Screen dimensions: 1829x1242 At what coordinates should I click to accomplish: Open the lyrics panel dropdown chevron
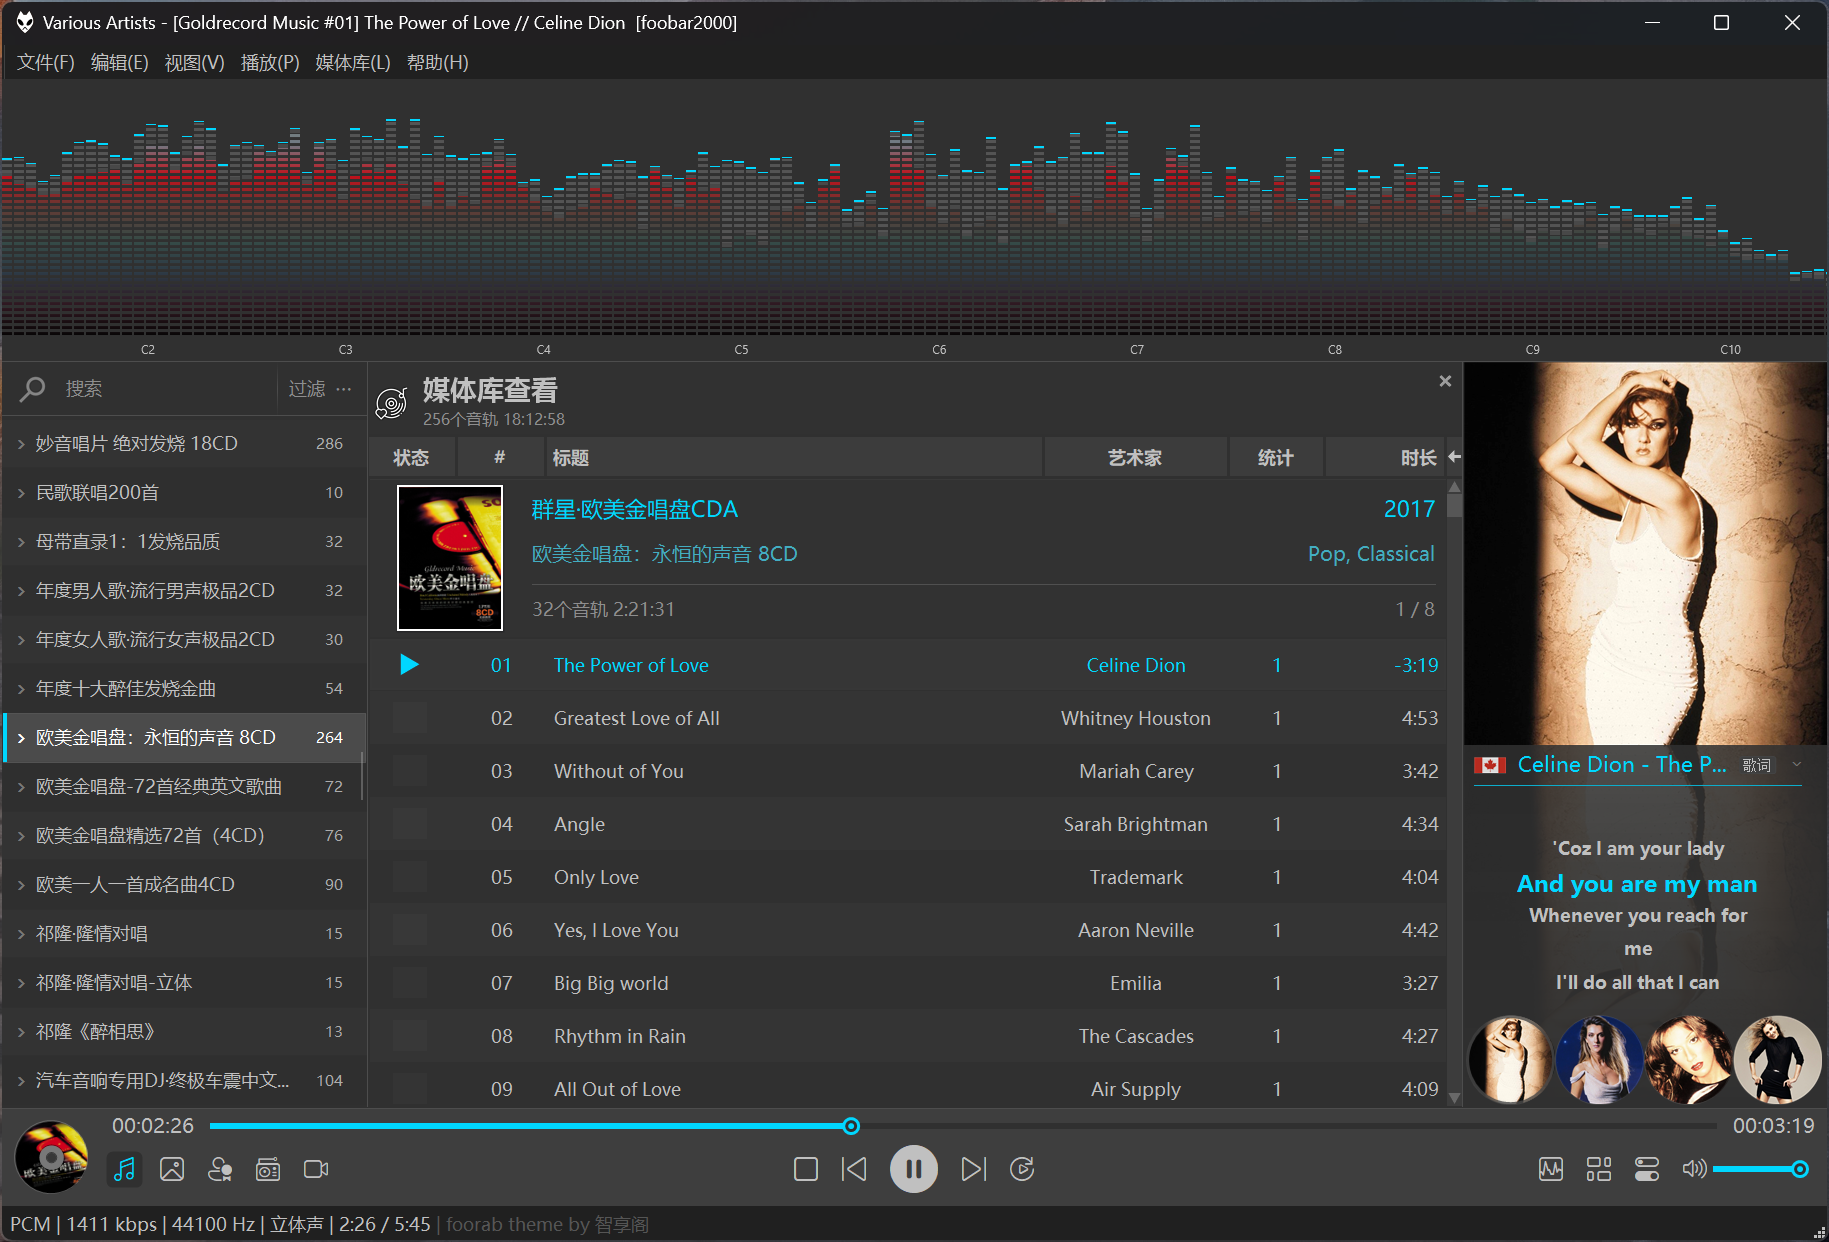click(x=1797, y=765)
